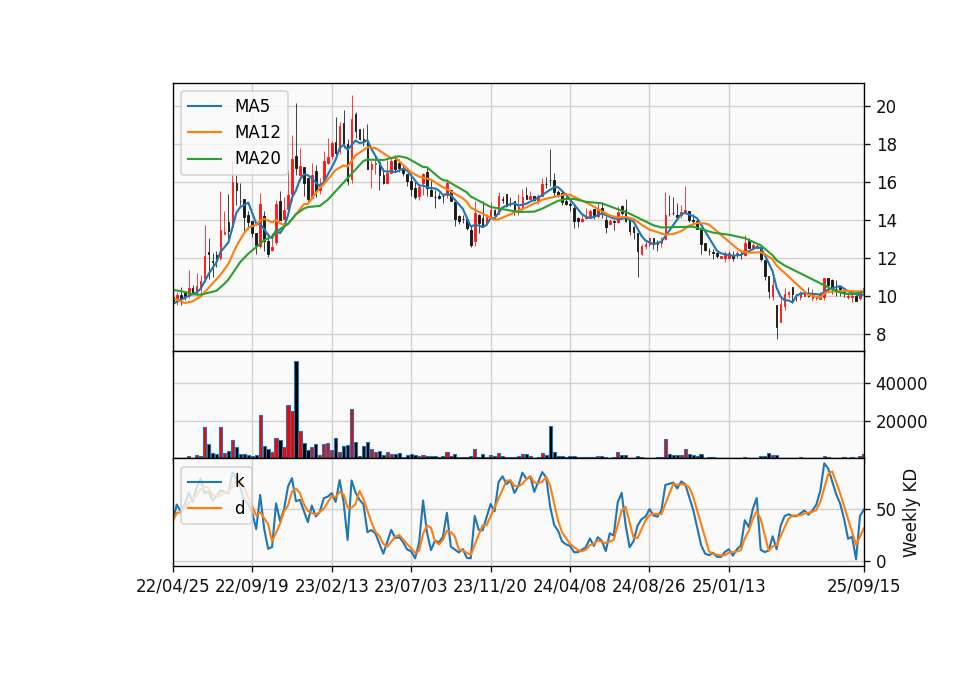Click the price axis value 14
This screenshot has width=960, height=690.
coord(886,221)
